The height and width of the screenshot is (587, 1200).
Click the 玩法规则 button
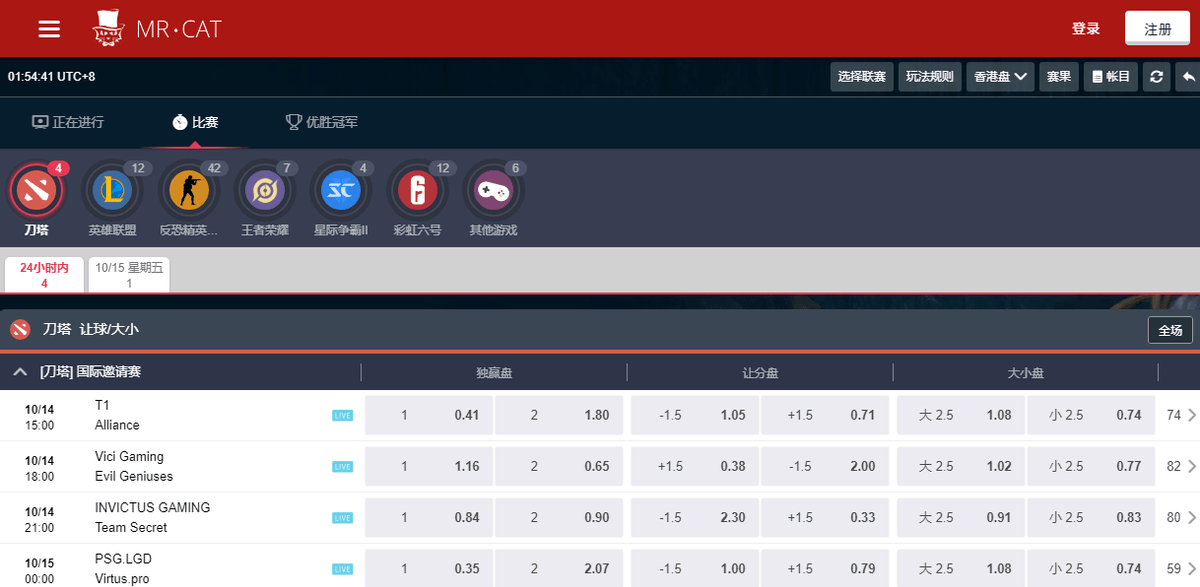tap(930, 77)
